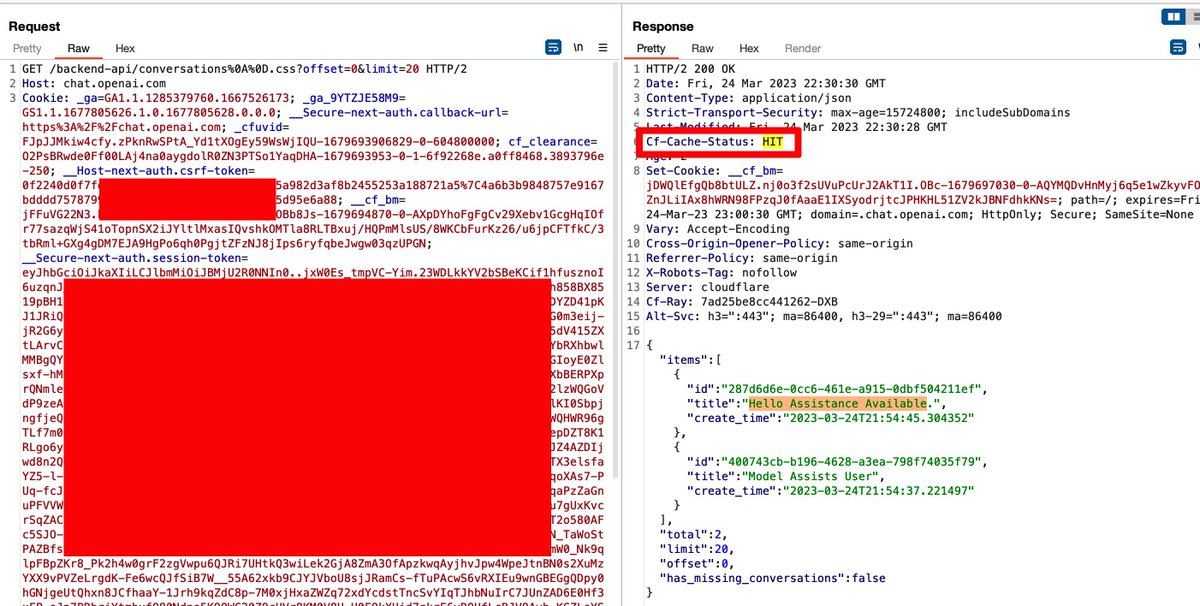1200x606 pixels.
Task: Open the Response Render tab
Action: (x=802, y=48)
